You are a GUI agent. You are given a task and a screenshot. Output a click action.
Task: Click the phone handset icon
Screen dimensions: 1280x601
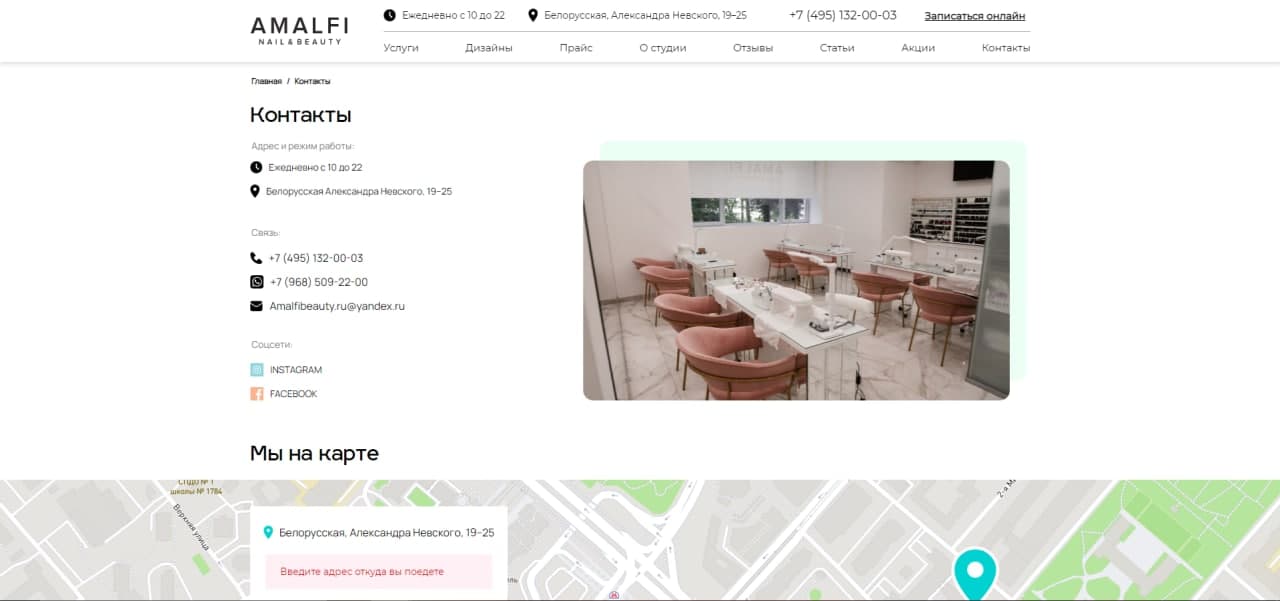256,258
